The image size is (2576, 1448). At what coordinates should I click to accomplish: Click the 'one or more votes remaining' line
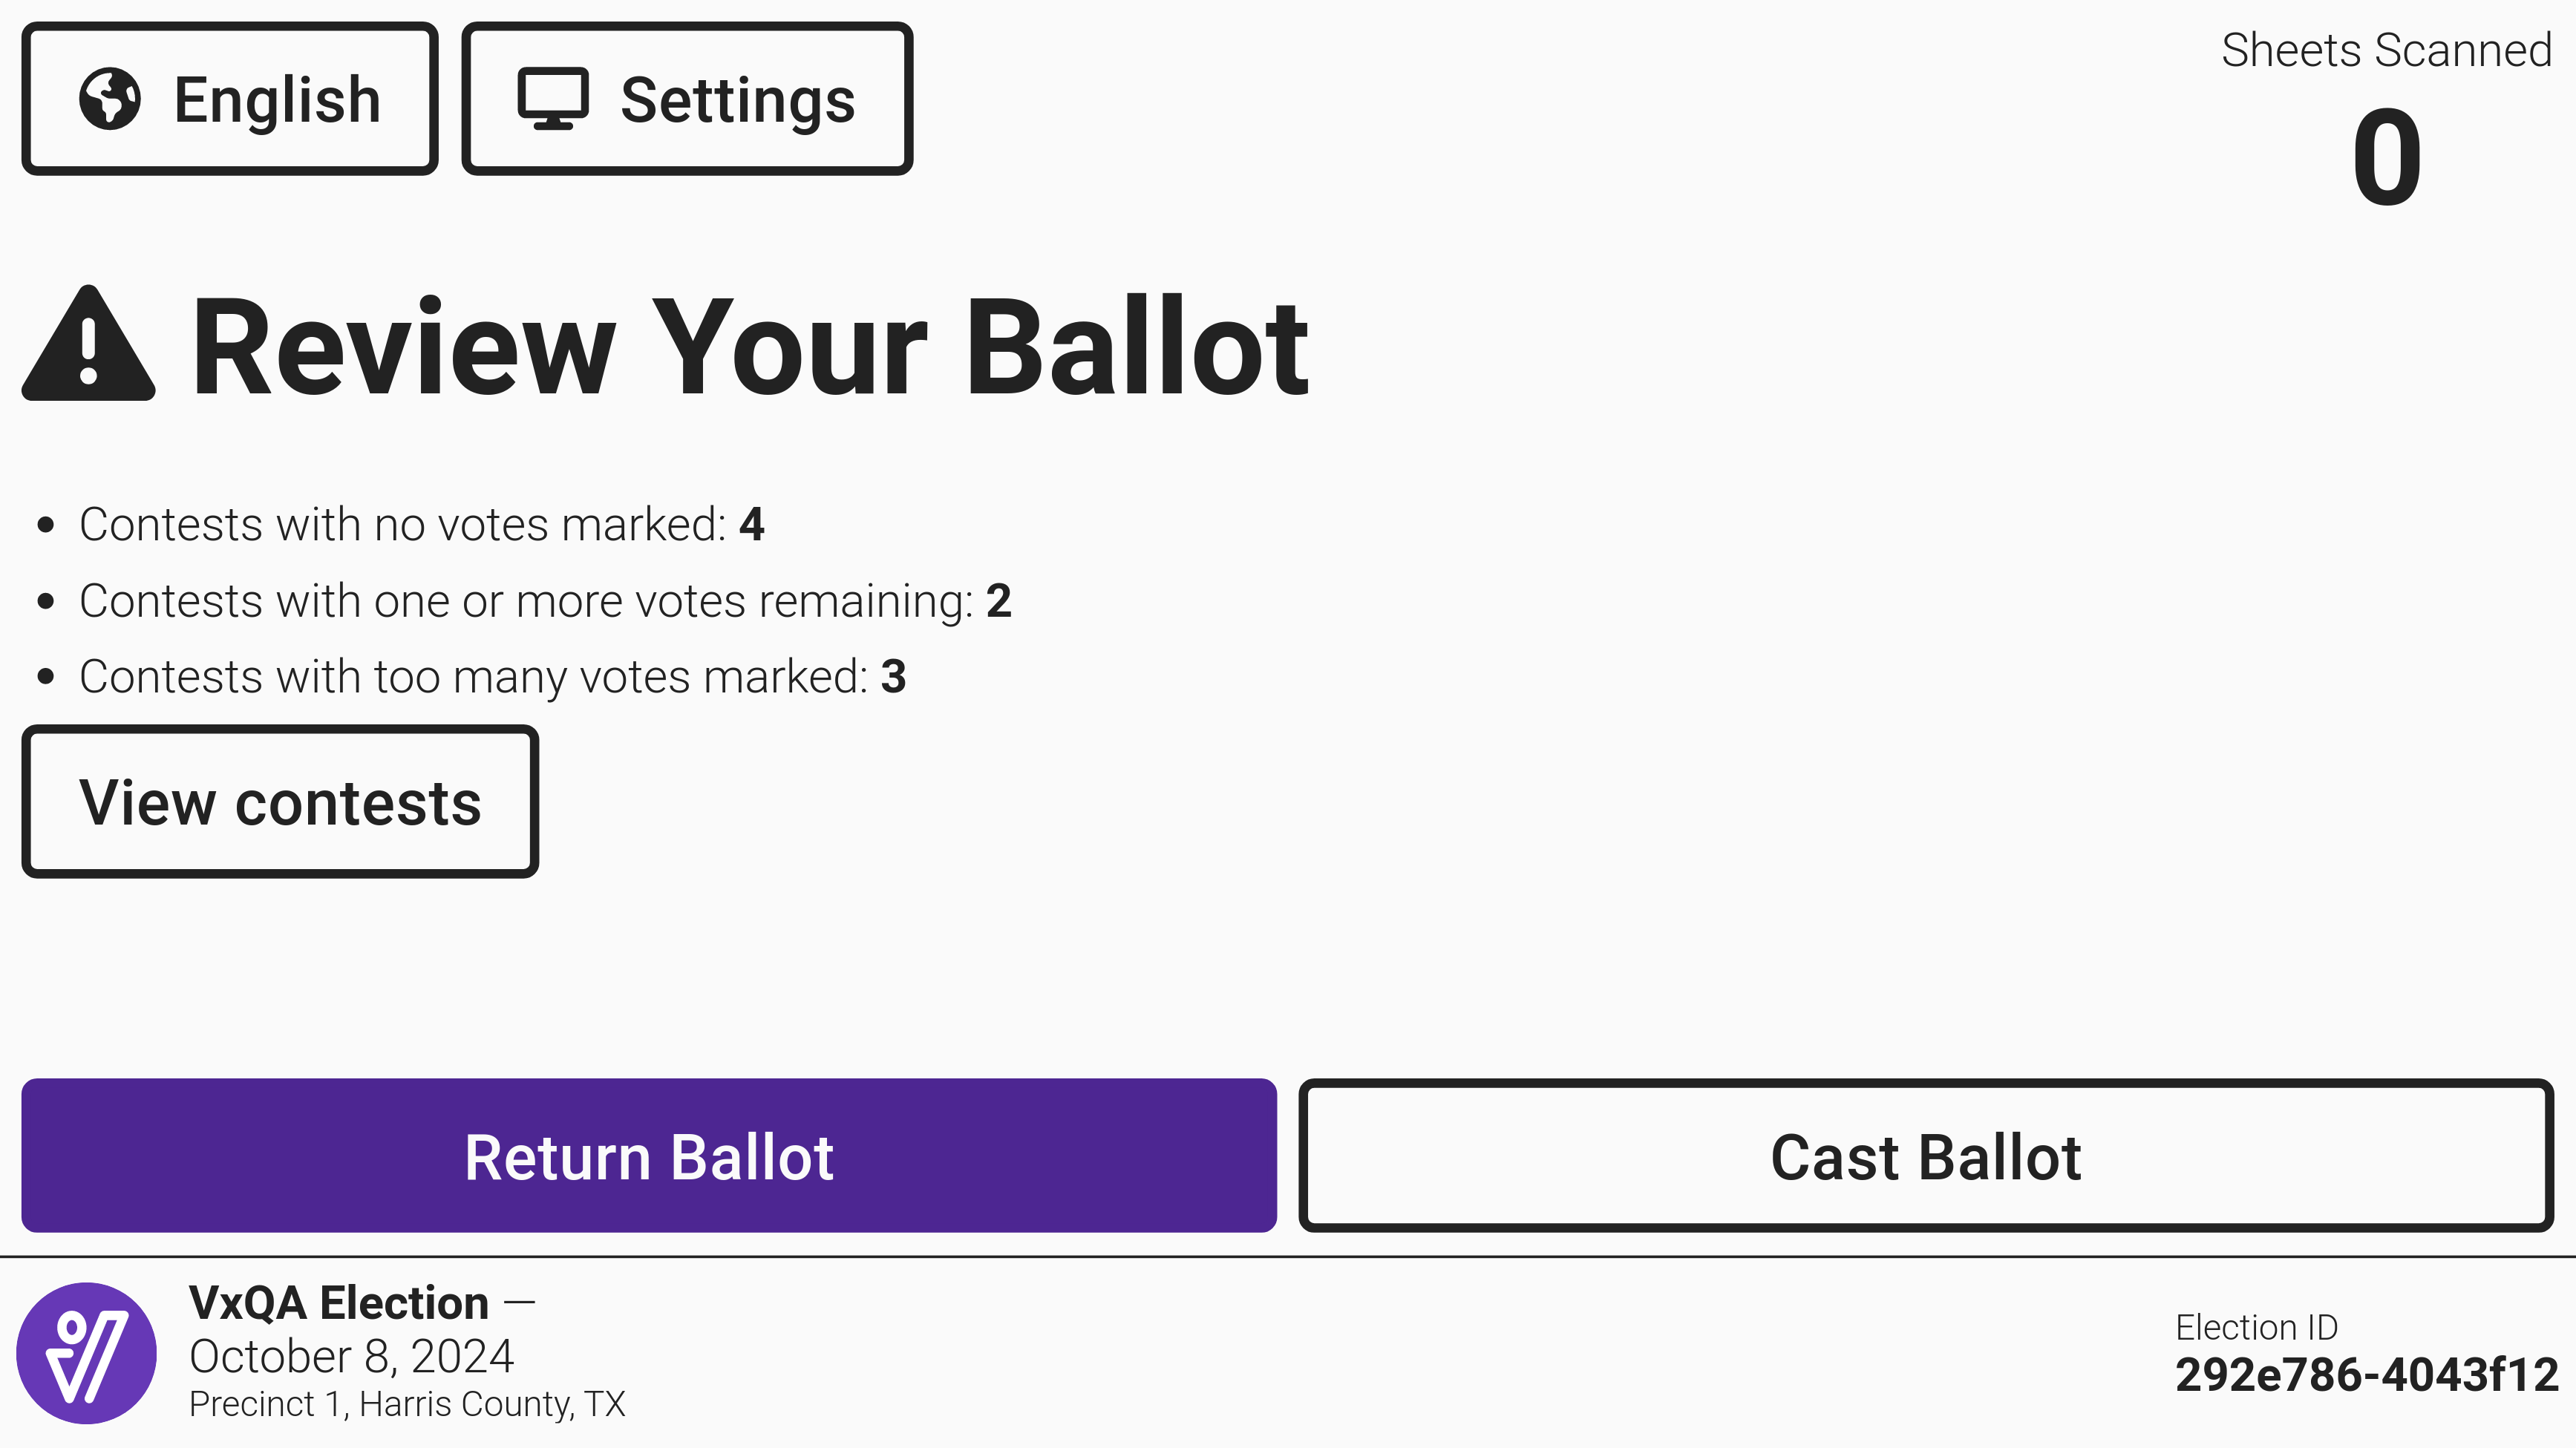coord(545,601)
